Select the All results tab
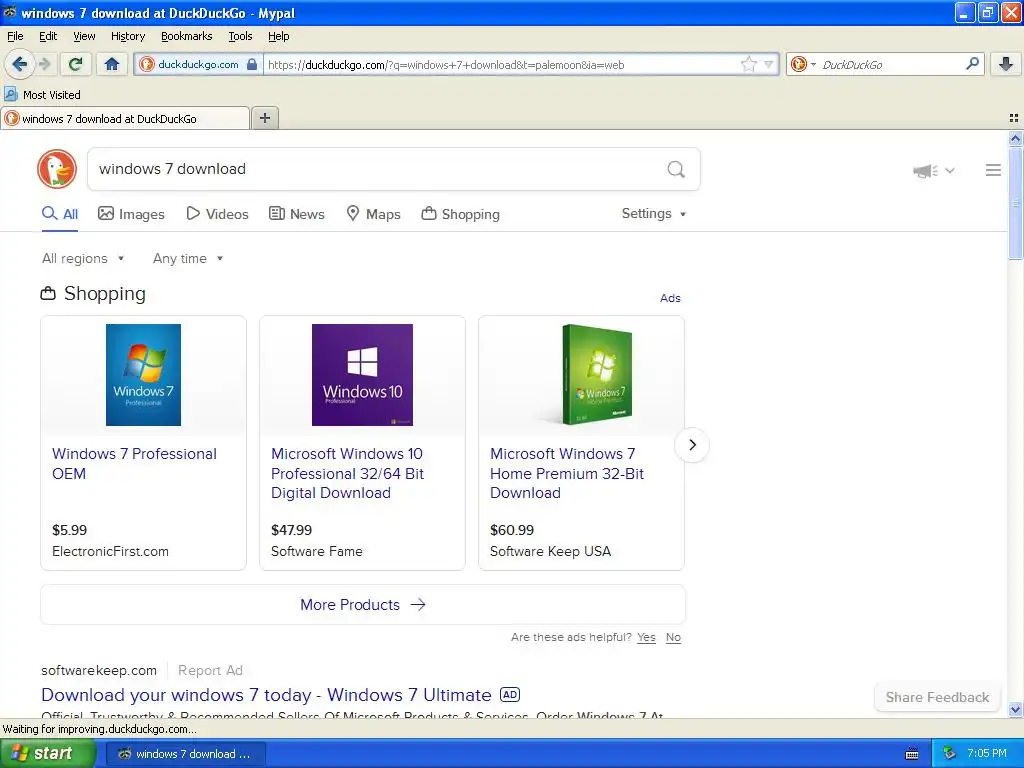Image resolution: width=1024 pixels, height=768 pixels. pos(60,214)
